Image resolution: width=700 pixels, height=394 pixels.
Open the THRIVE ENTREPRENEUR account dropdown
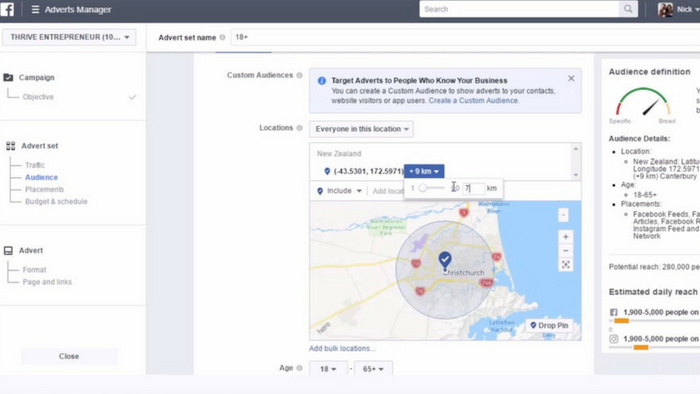[x=69, y=37]
